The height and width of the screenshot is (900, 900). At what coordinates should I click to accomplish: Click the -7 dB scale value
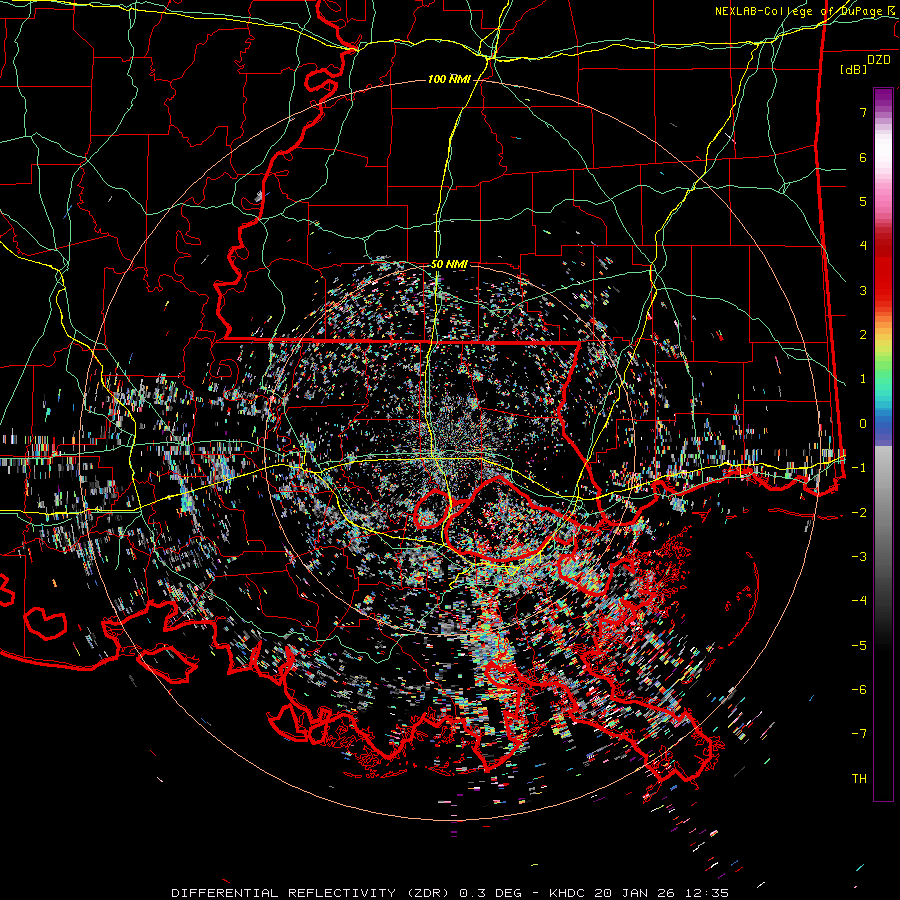click(x=859, y=734)
